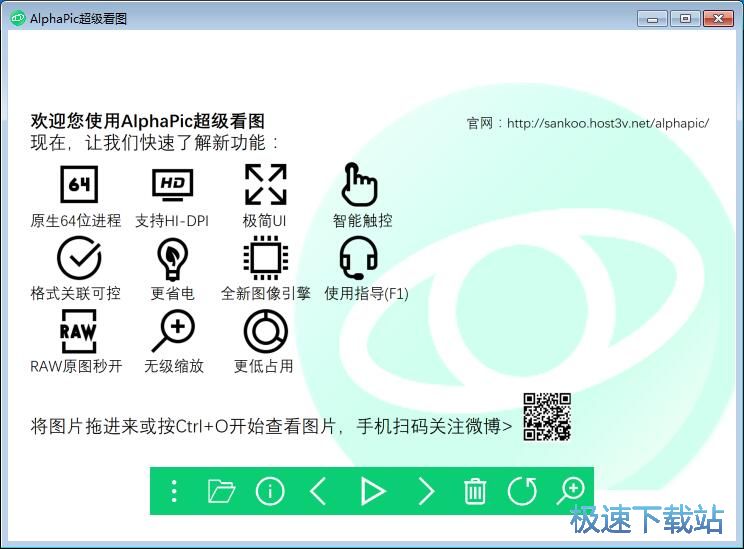Viewport: 744px width, 549px height.
Task: Click the HD monitor icon
Action: pyautogui.click(x=172, y=184)
